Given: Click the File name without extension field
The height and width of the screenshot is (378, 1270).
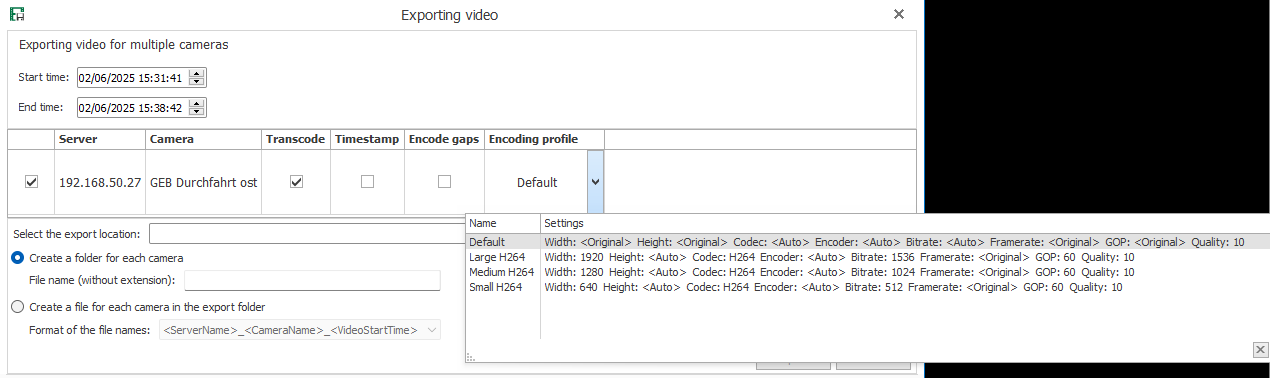Looking at the screenshot, I should pyautogui.click(x=312, y=280).
